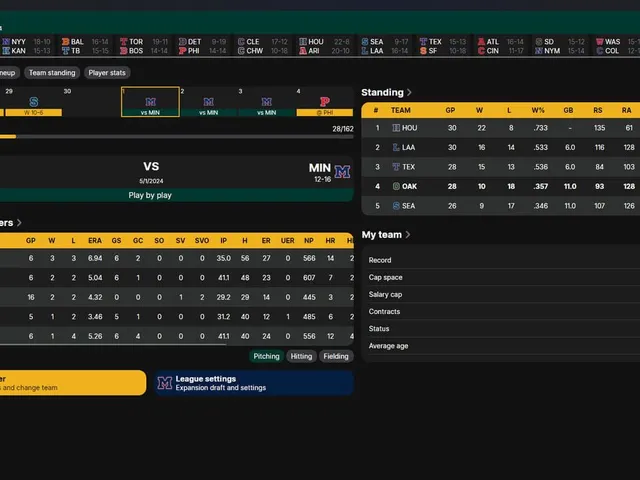Select day 29 Seattle game W 10-6

coord(33,102)
